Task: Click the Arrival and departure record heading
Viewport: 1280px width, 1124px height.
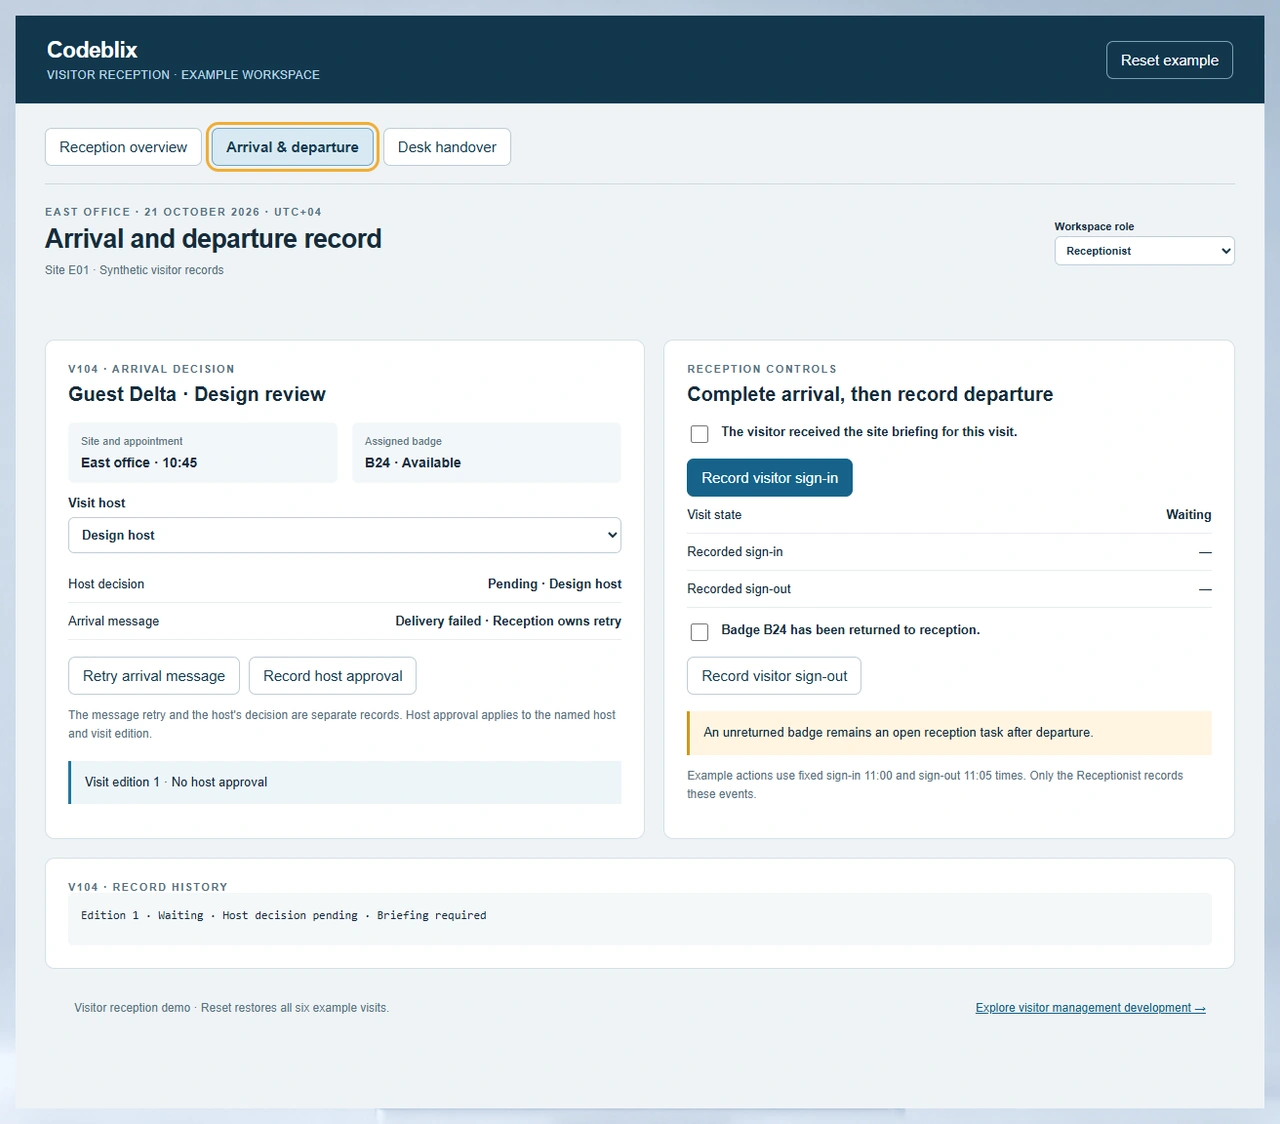Action: click(213, 239)
